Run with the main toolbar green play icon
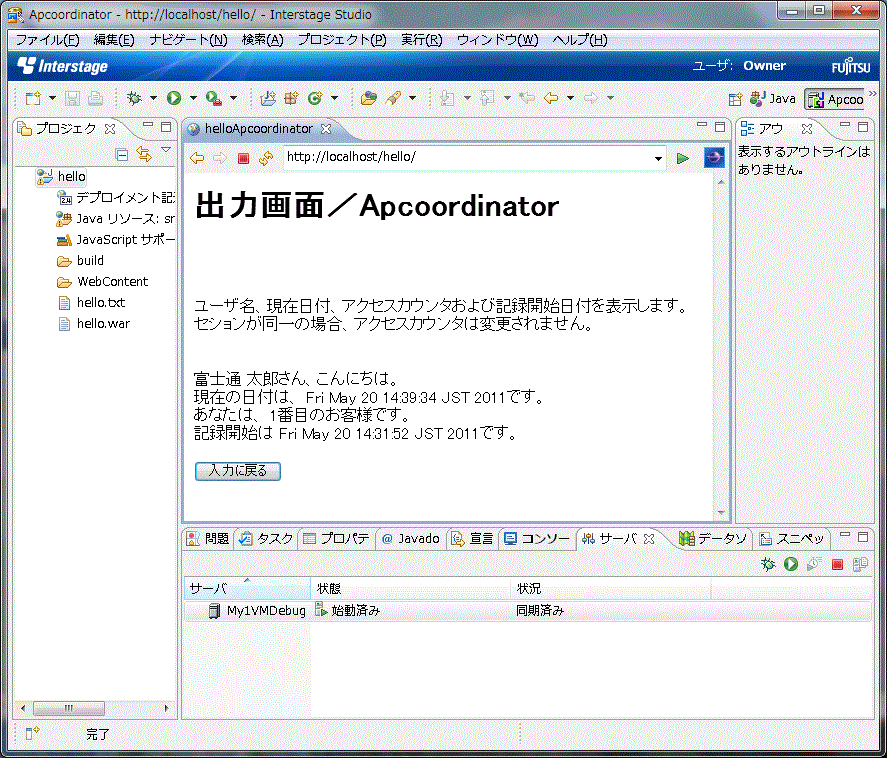The height and width of the screenshot is (758, 887). point(174,98)
